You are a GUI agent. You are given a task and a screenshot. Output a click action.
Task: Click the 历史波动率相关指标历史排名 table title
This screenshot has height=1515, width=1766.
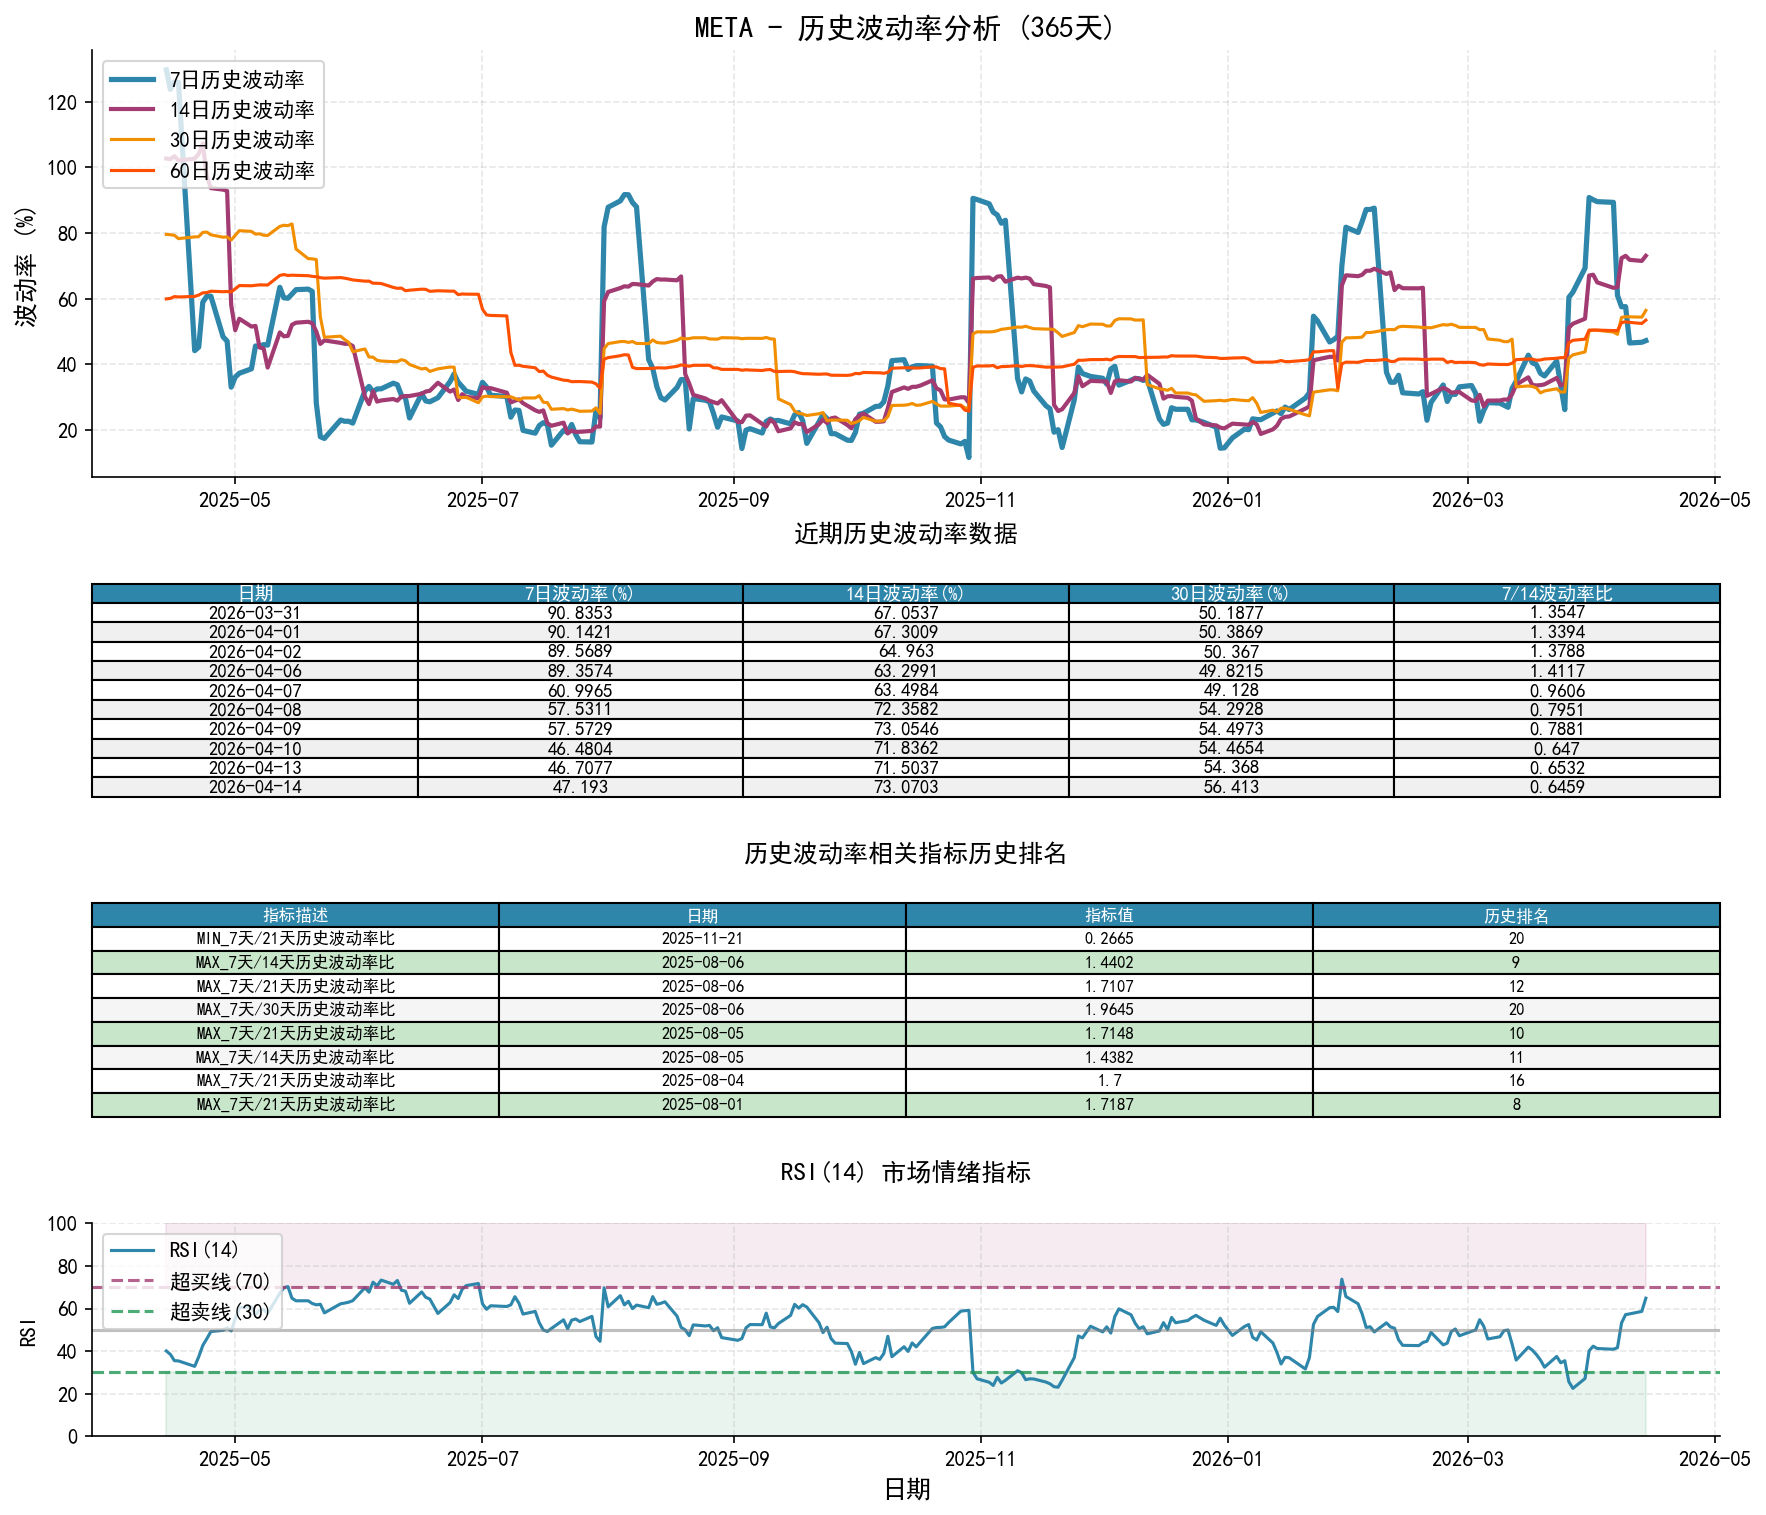pyautogui.click(x=905, y=854)
